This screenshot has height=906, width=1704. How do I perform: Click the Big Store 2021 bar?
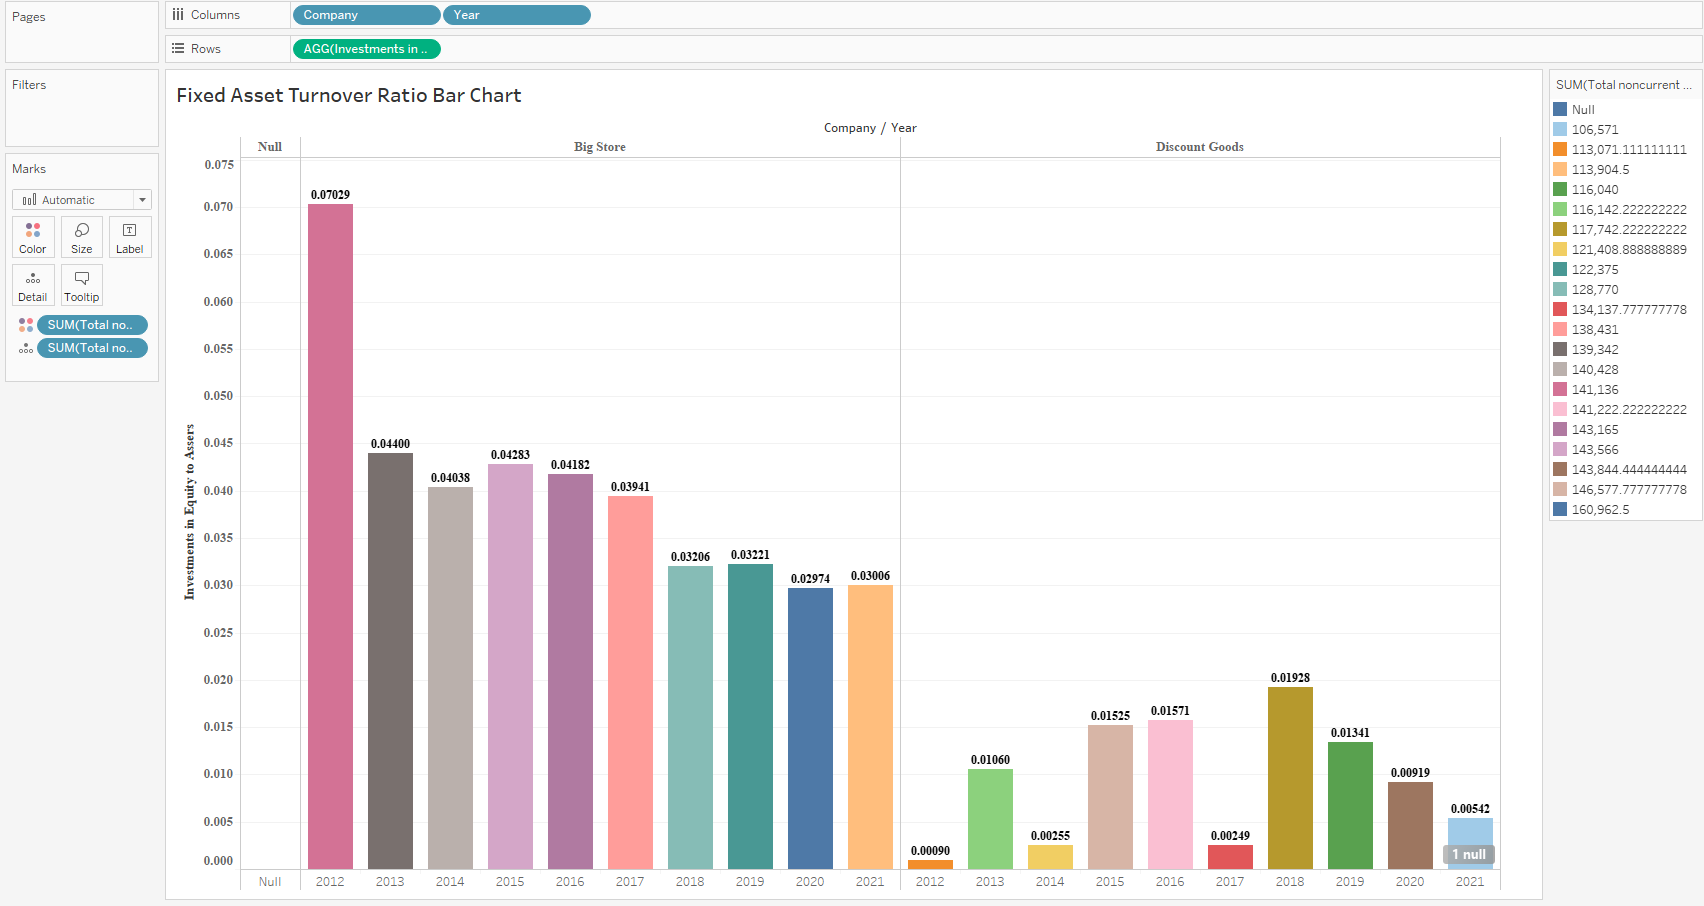coord(870,727)
